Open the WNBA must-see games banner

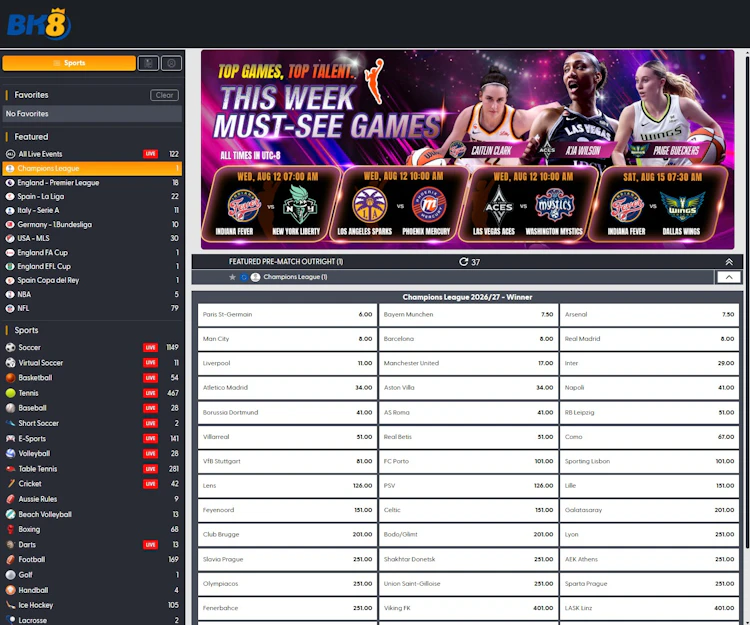(467, 150)
